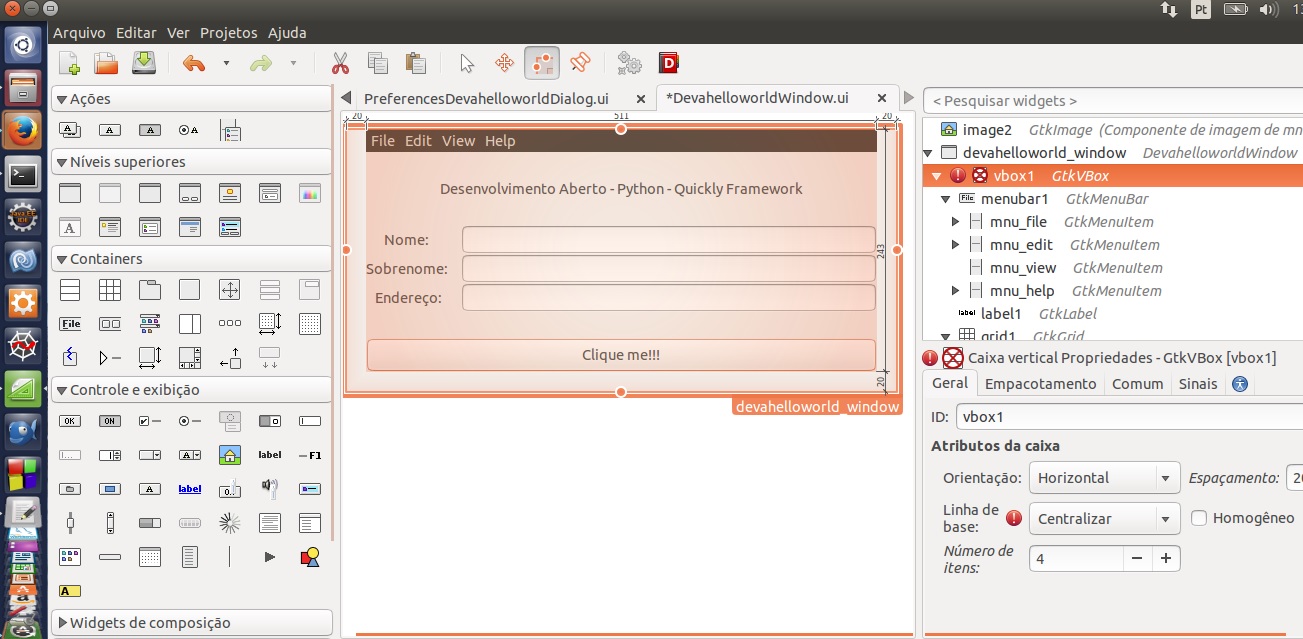The image size is (1303, 639).
Task: Activate the pointer selection mode tool
Action: tap(467, 64)
